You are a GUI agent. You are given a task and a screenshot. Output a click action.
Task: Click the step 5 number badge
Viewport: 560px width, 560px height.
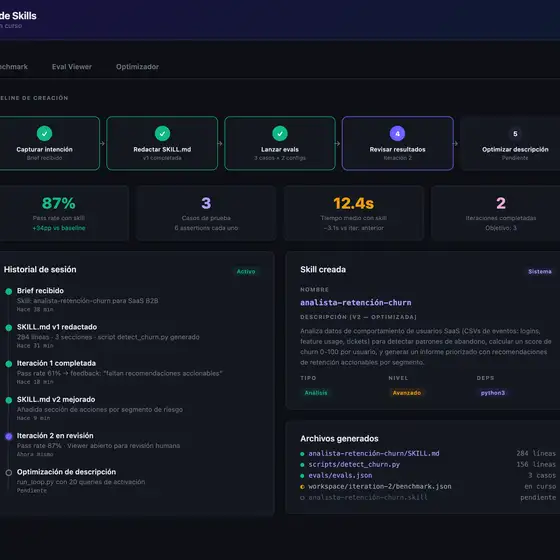point(515,134)
